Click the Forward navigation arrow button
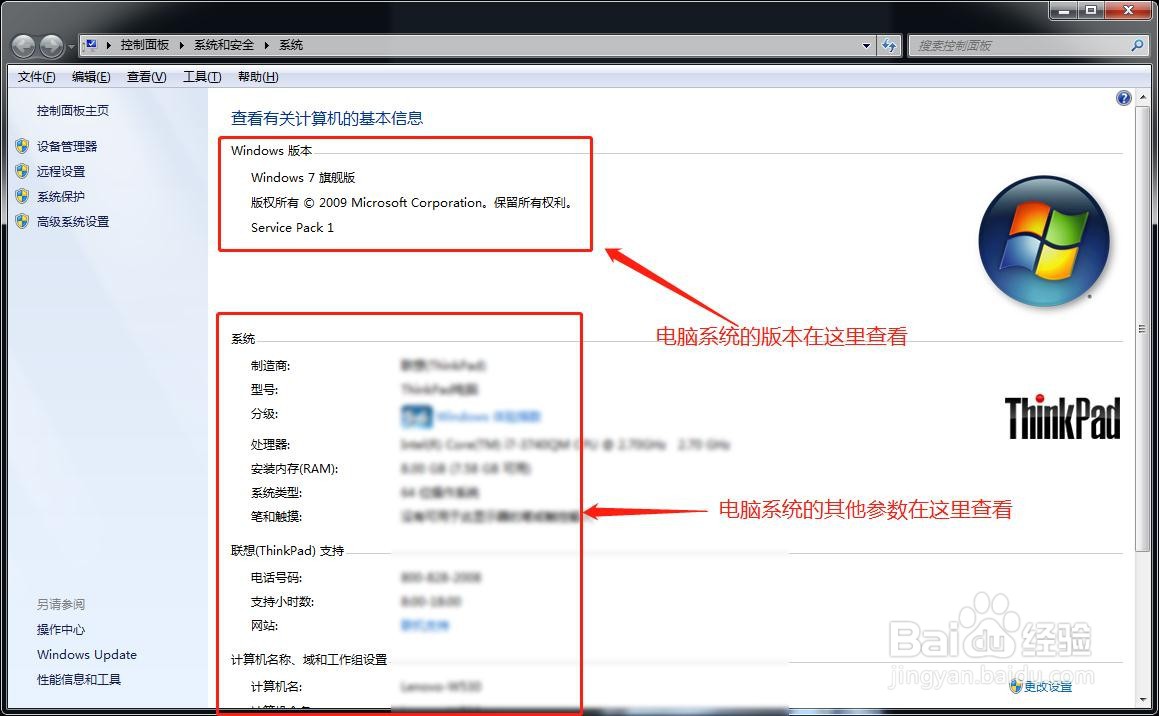 click(52, 46)
